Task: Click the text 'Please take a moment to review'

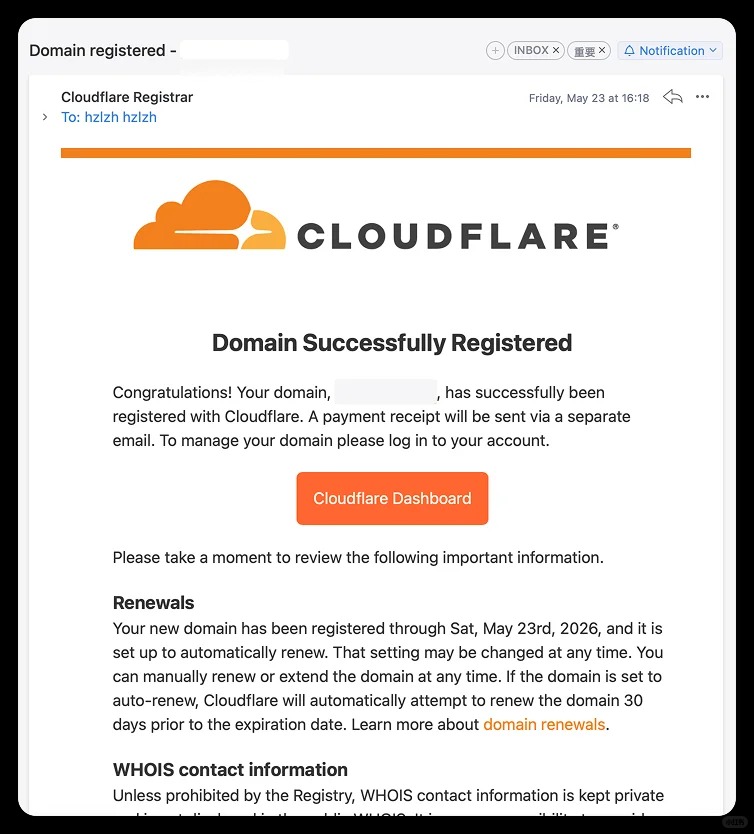Action: pyautogui.click(x=228, y=557)
